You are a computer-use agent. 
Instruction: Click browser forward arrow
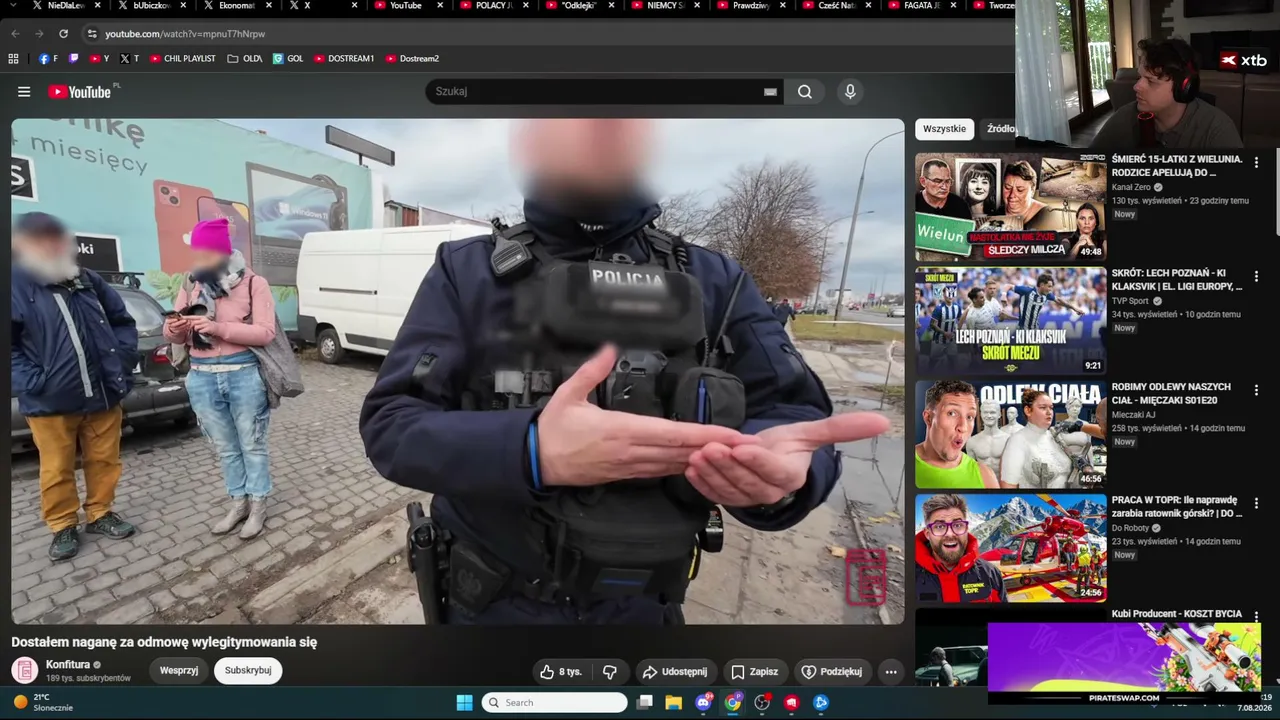point(39,34)
